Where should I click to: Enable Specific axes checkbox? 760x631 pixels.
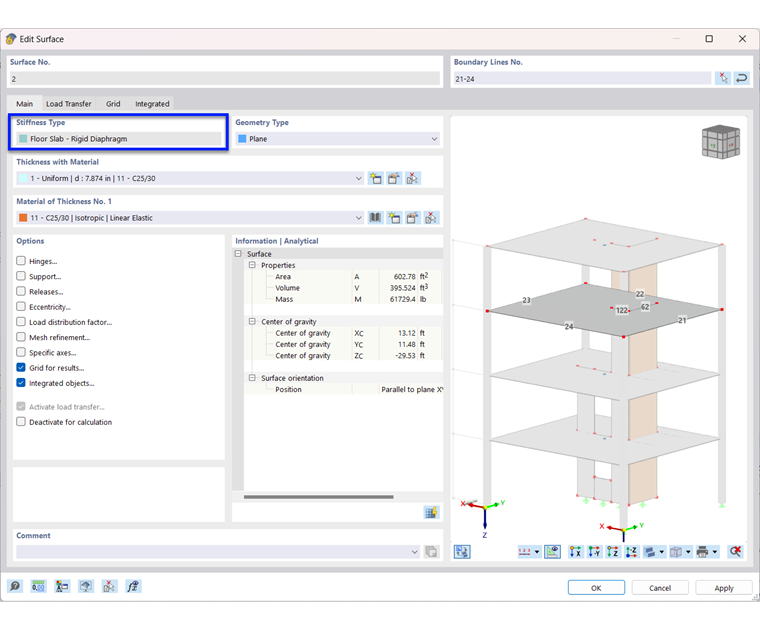pos(21,352)
